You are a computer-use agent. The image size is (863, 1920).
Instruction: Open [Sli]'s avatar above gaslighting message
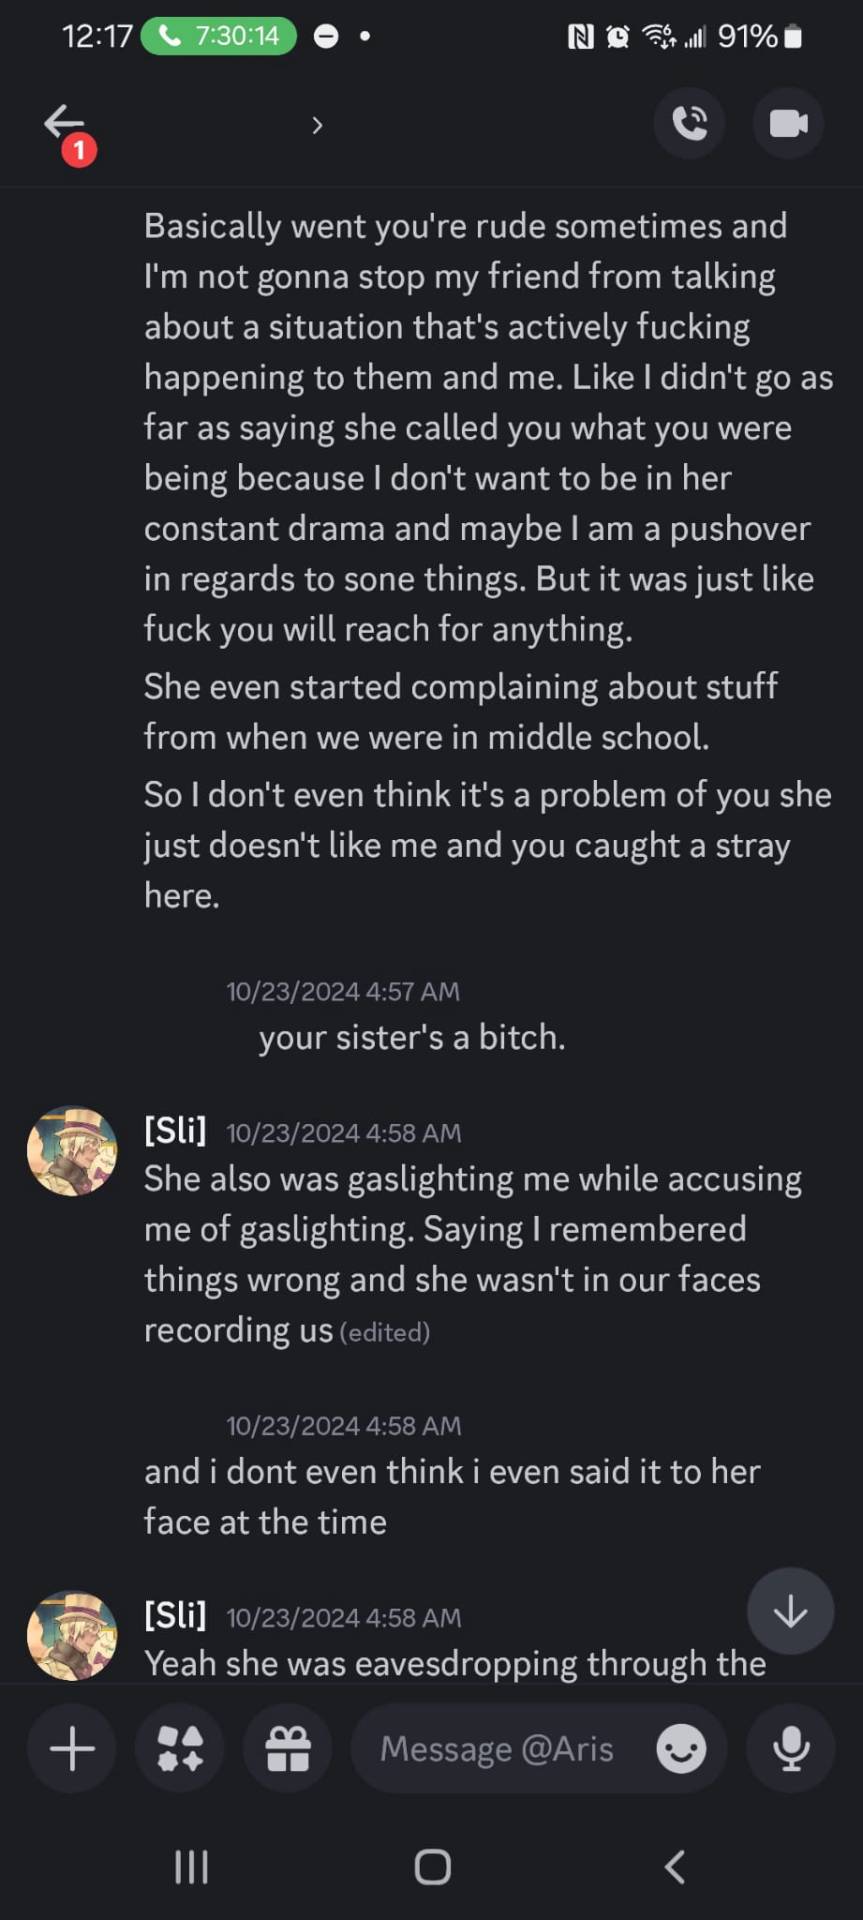tap(72, 1151)
